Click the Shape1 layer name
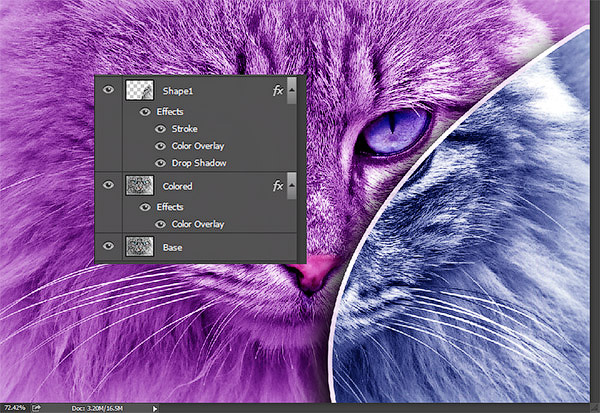The image size is (600, 413). (x=178, y=91)
